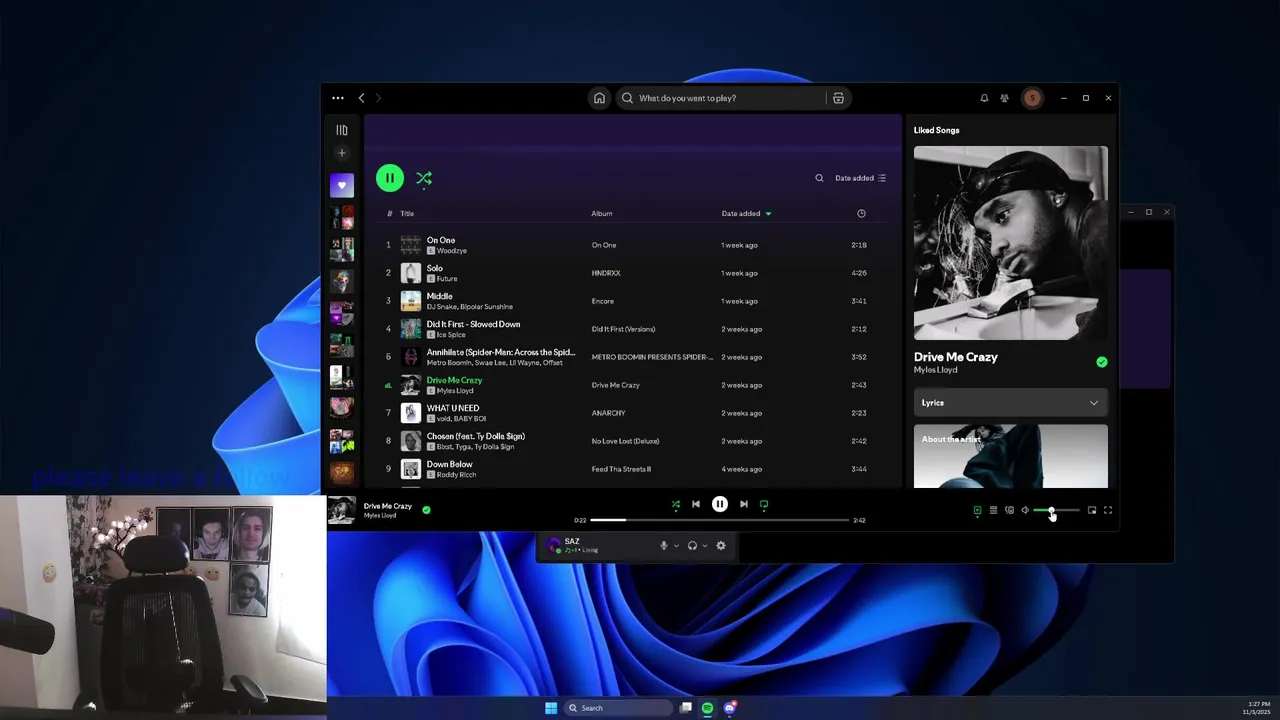
Task: Go back with the left arrow
Action: [x=362, y=98]
